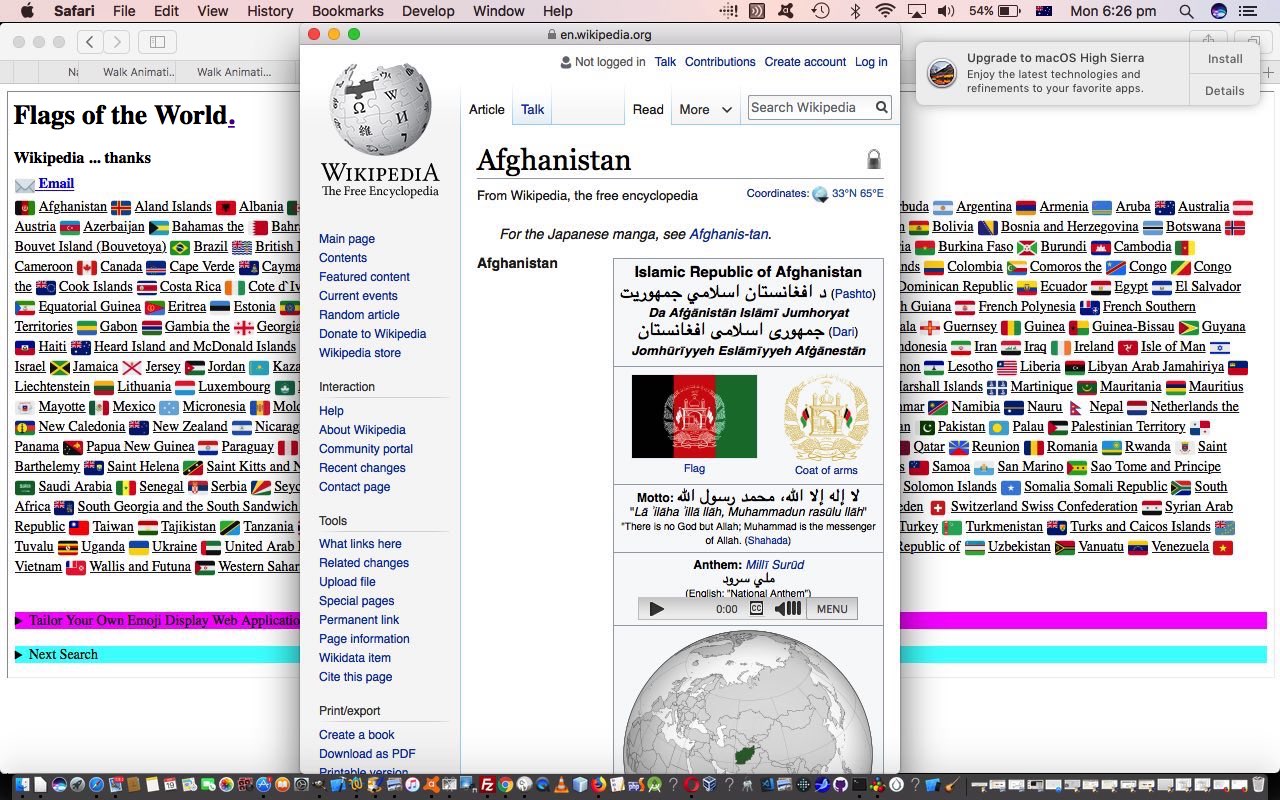Open the Apple menu
The height and width of the screenshot is (800, 1280).
(27, 11)
